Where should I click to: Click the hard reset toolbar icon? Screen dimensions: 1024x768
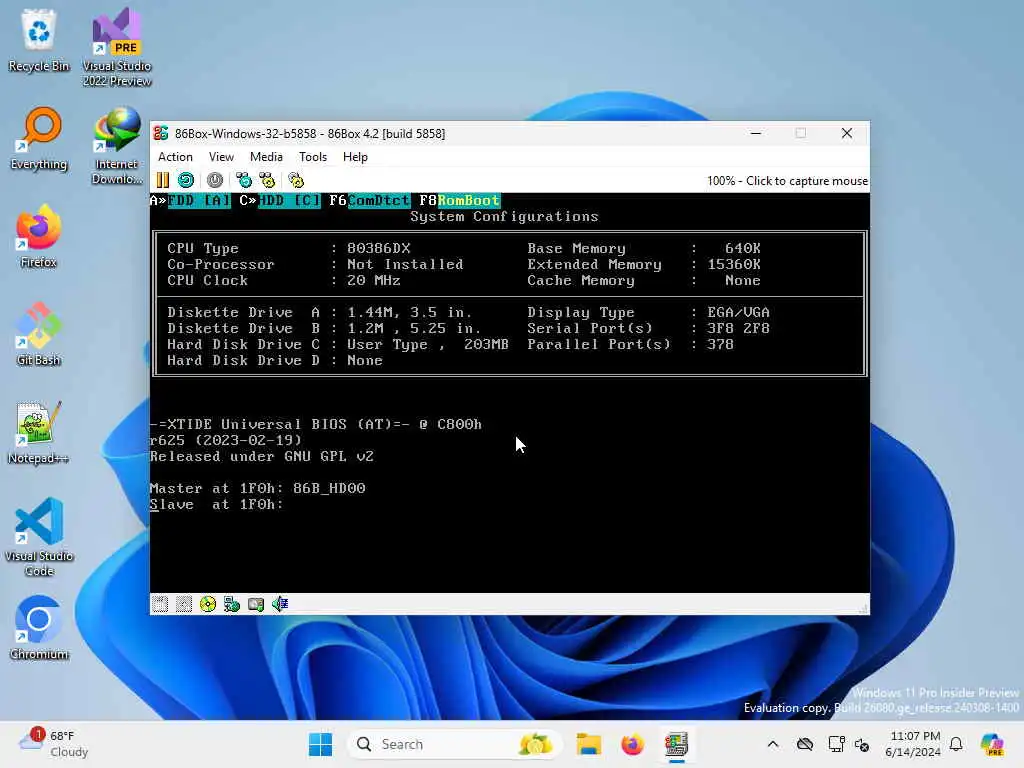[x=186, y=180]
